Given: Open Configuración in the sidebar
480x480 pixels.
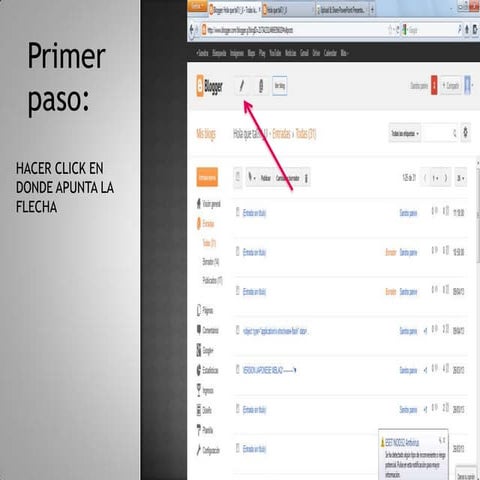Looking at the screenshot, I should (x=208, y=450).
